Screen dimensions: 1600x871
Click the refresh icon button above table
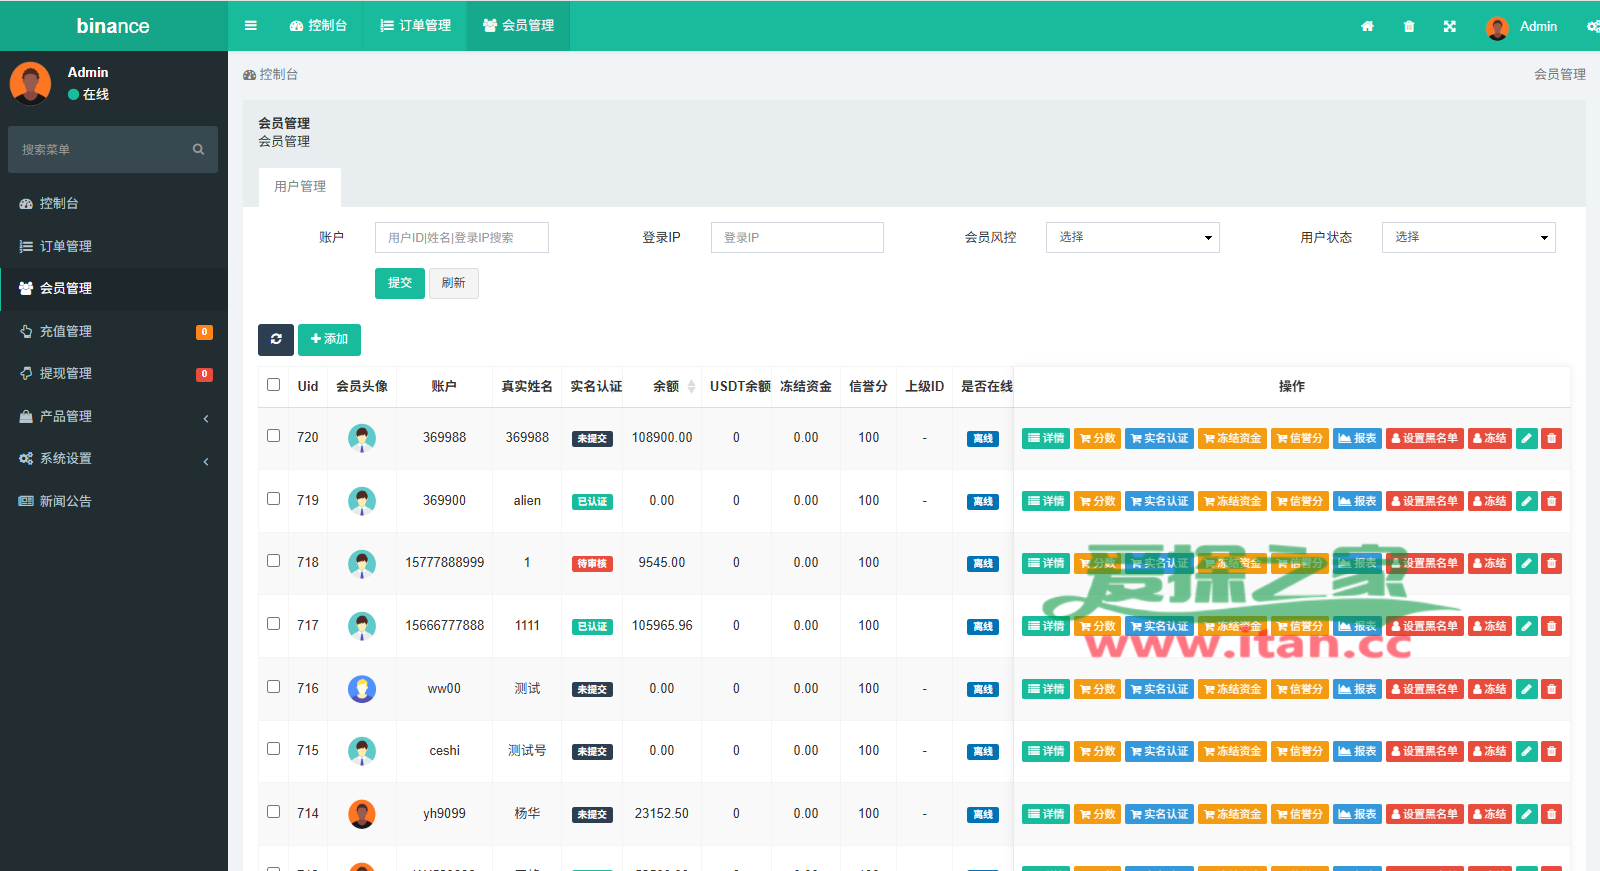276,340
